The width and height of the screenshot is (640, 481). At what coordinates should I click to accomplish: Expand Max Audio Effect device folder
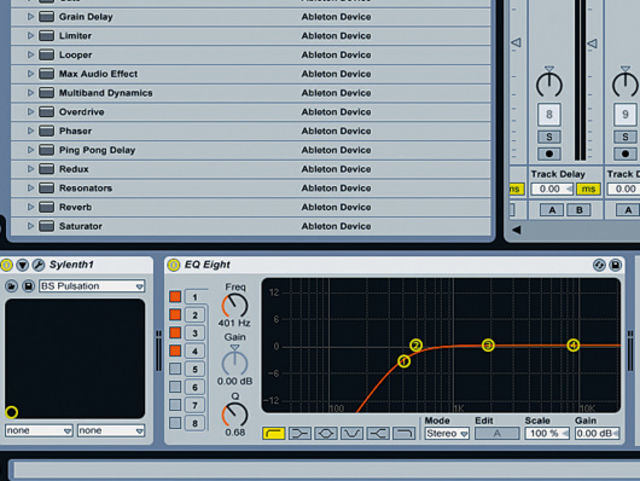(30, 74)
